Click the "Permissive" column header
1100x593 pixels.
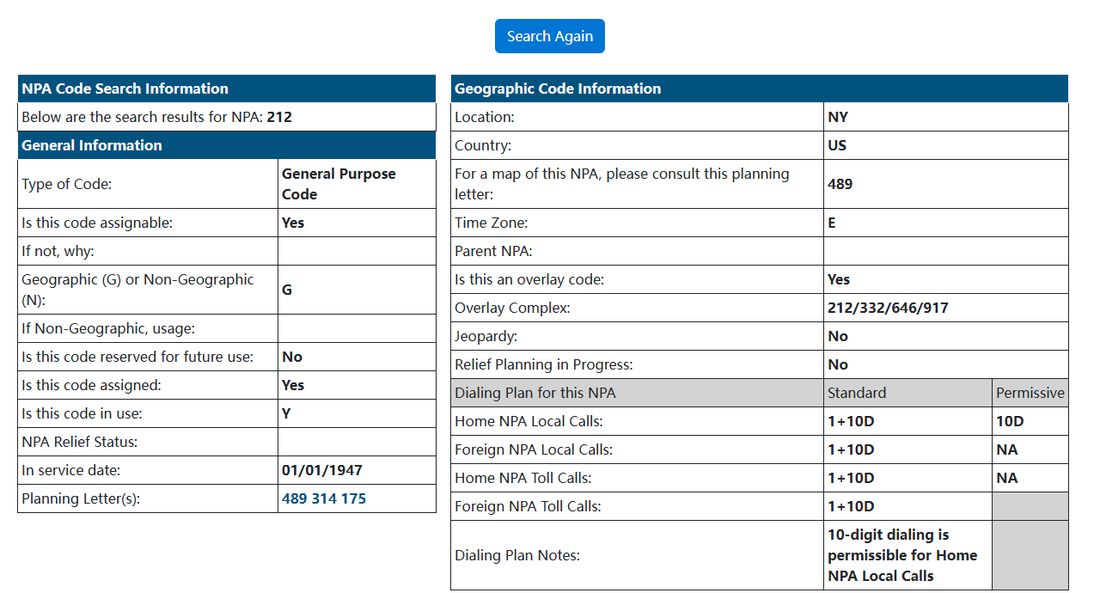(1030, 392)
